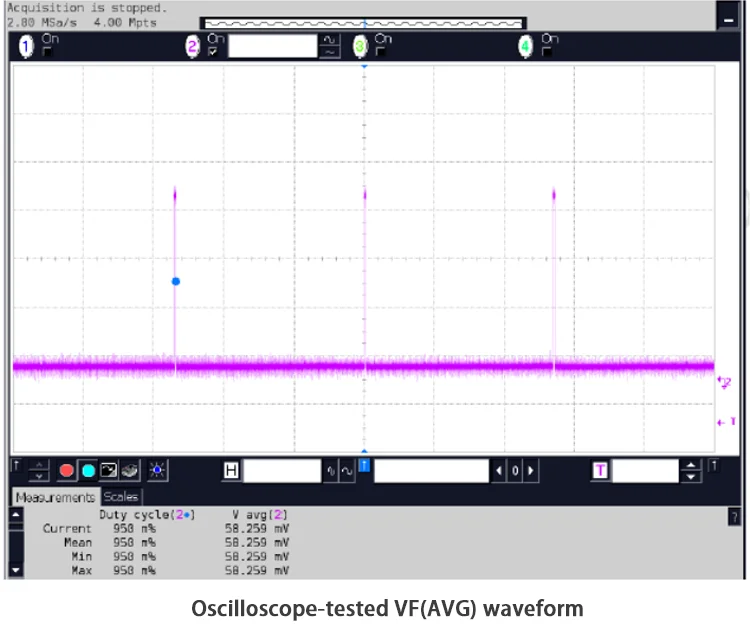Screen dimensions: 750x631
Task: Click the memory bar waveform overview
Action: click(x=364, y=22)
